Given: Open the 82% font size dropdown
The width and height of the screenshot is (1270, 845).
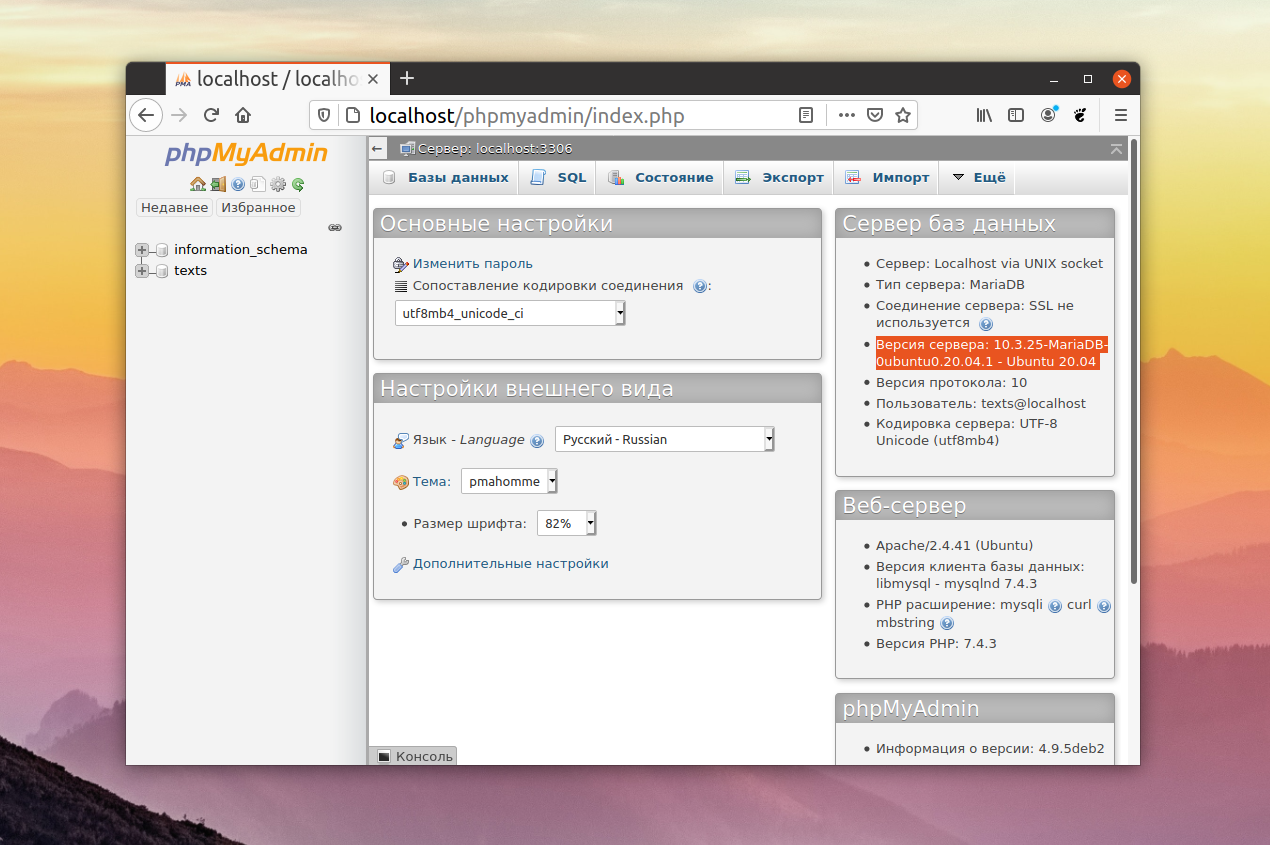Looking at the screenshot, I should click(x=567, y=523).
